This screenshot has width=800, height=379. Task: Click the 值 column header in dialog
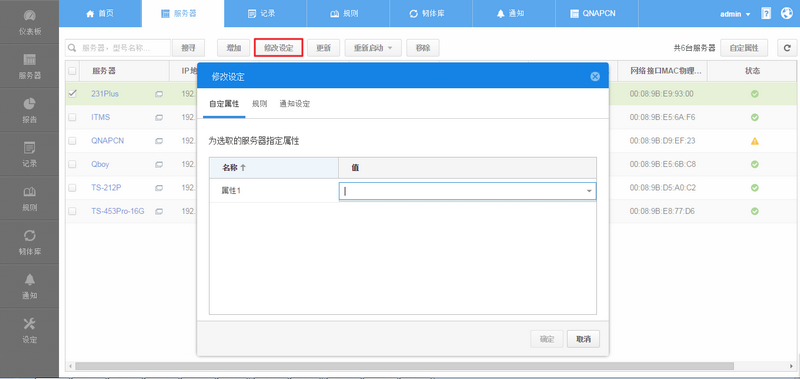467,168
